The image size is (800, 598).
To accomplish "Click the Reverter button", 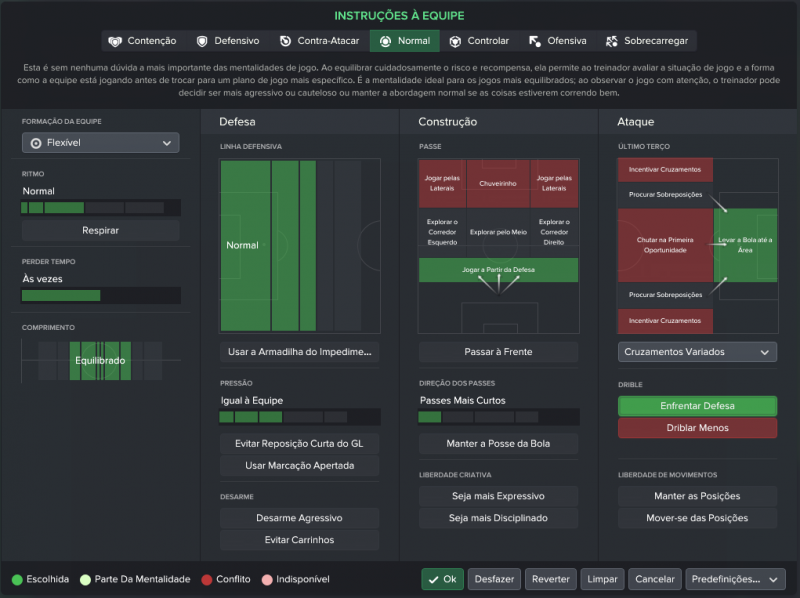I will coord(551,579).
